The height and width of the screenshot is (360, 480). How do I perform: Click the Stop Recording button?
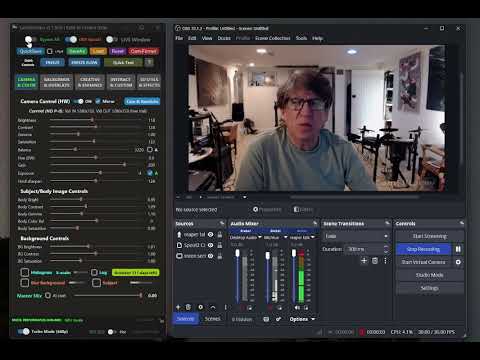pos(423,249)
